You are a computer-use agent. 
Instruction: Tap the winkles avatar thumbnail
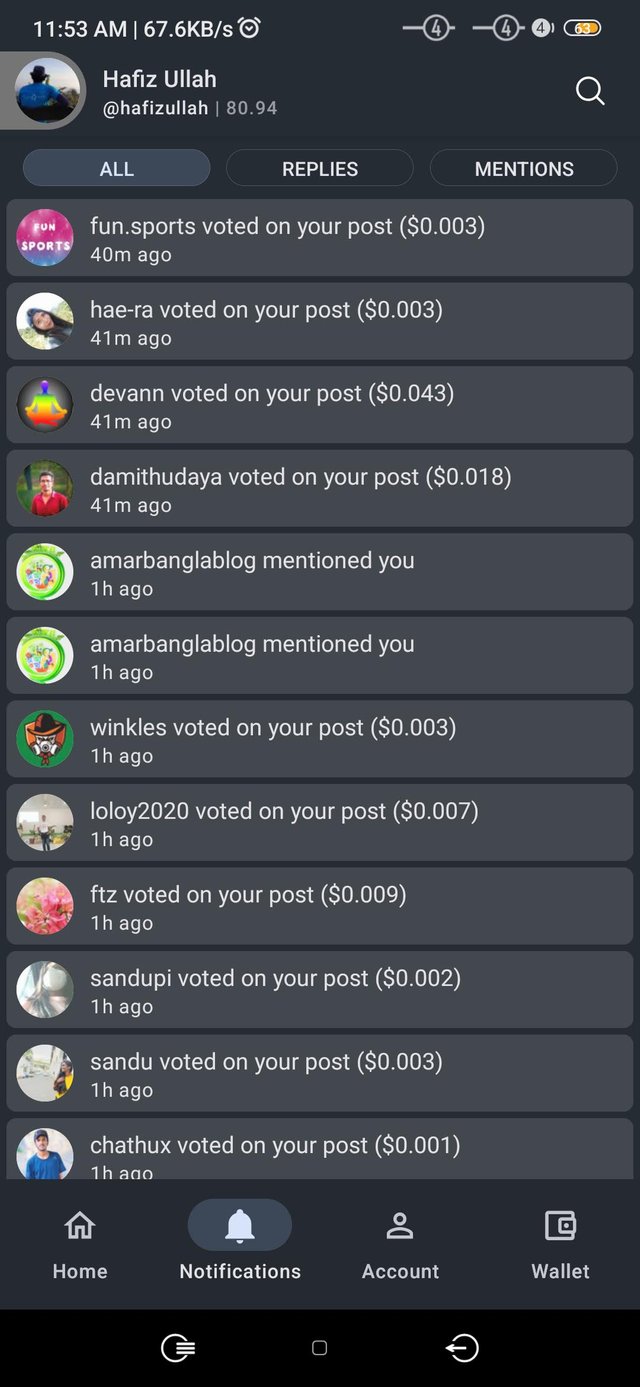(45, 739)
